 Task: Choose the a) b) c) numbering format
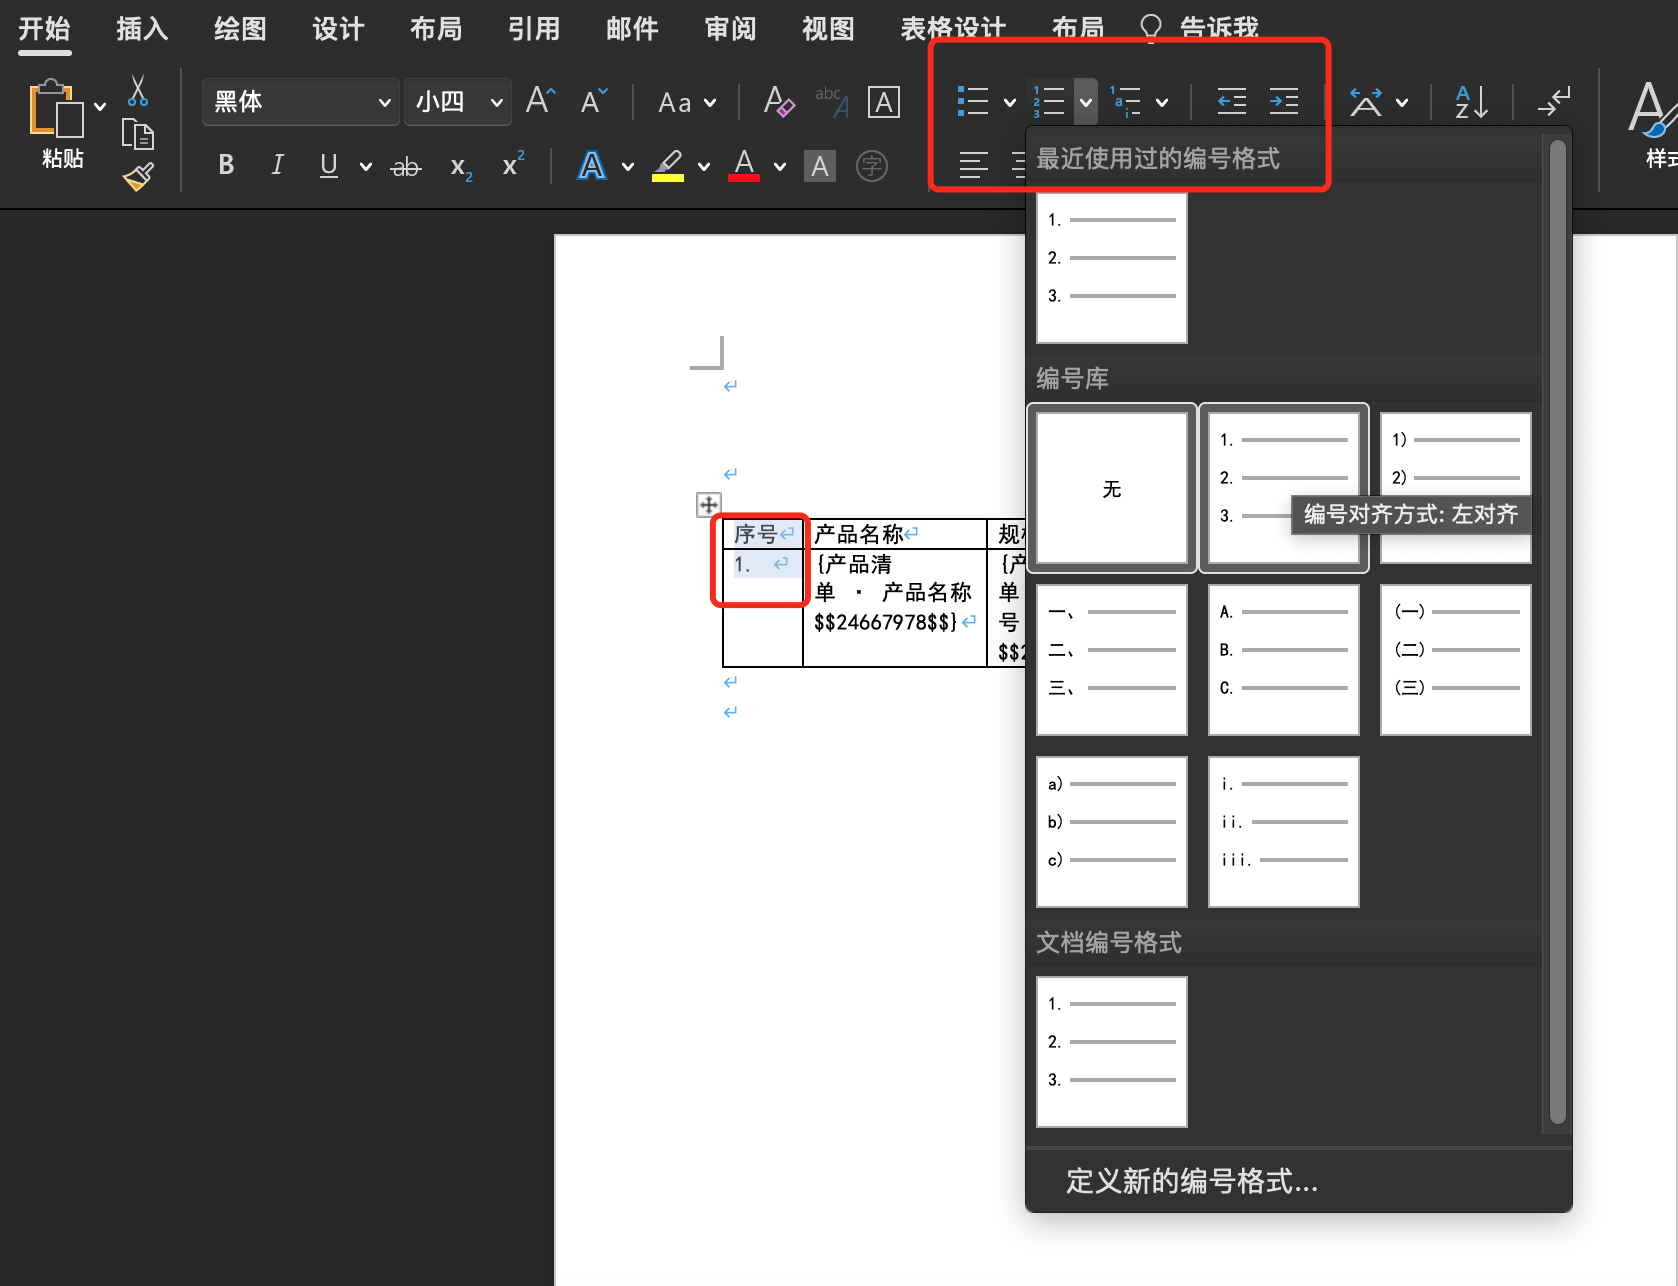point(1112,832)
